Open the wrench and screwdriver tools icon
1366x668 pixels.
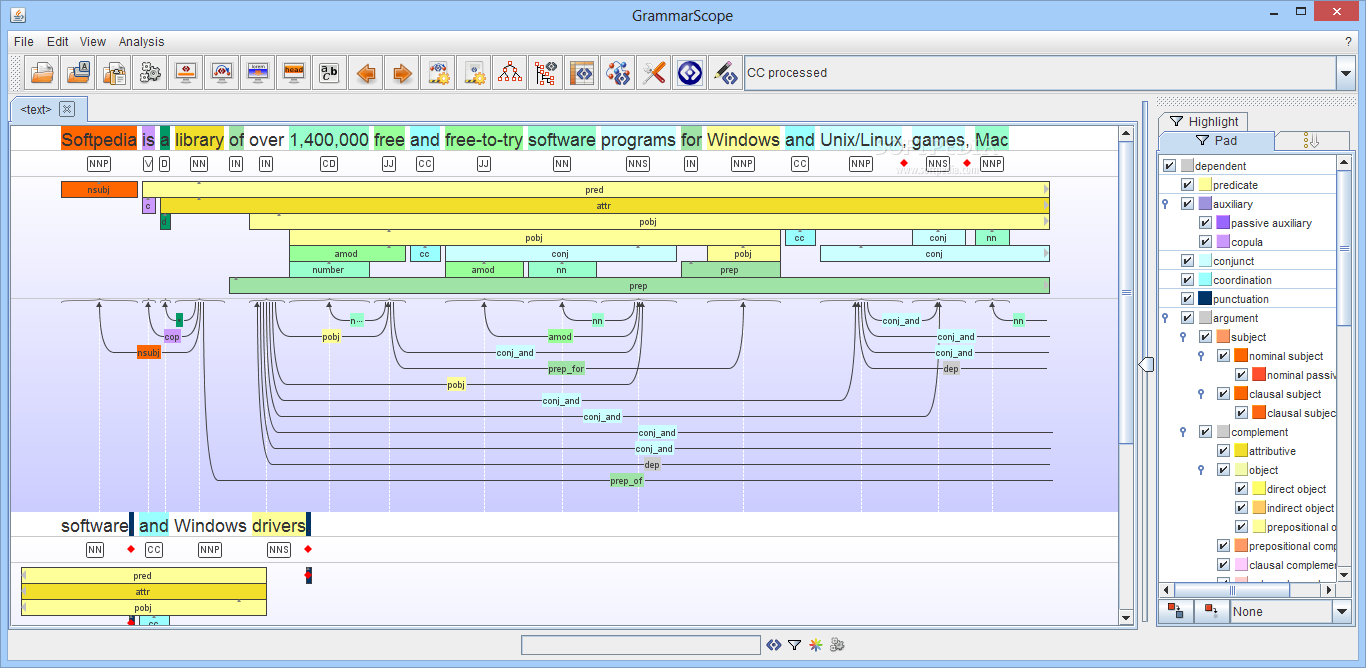pyautogui.click(x=654, y=73)
